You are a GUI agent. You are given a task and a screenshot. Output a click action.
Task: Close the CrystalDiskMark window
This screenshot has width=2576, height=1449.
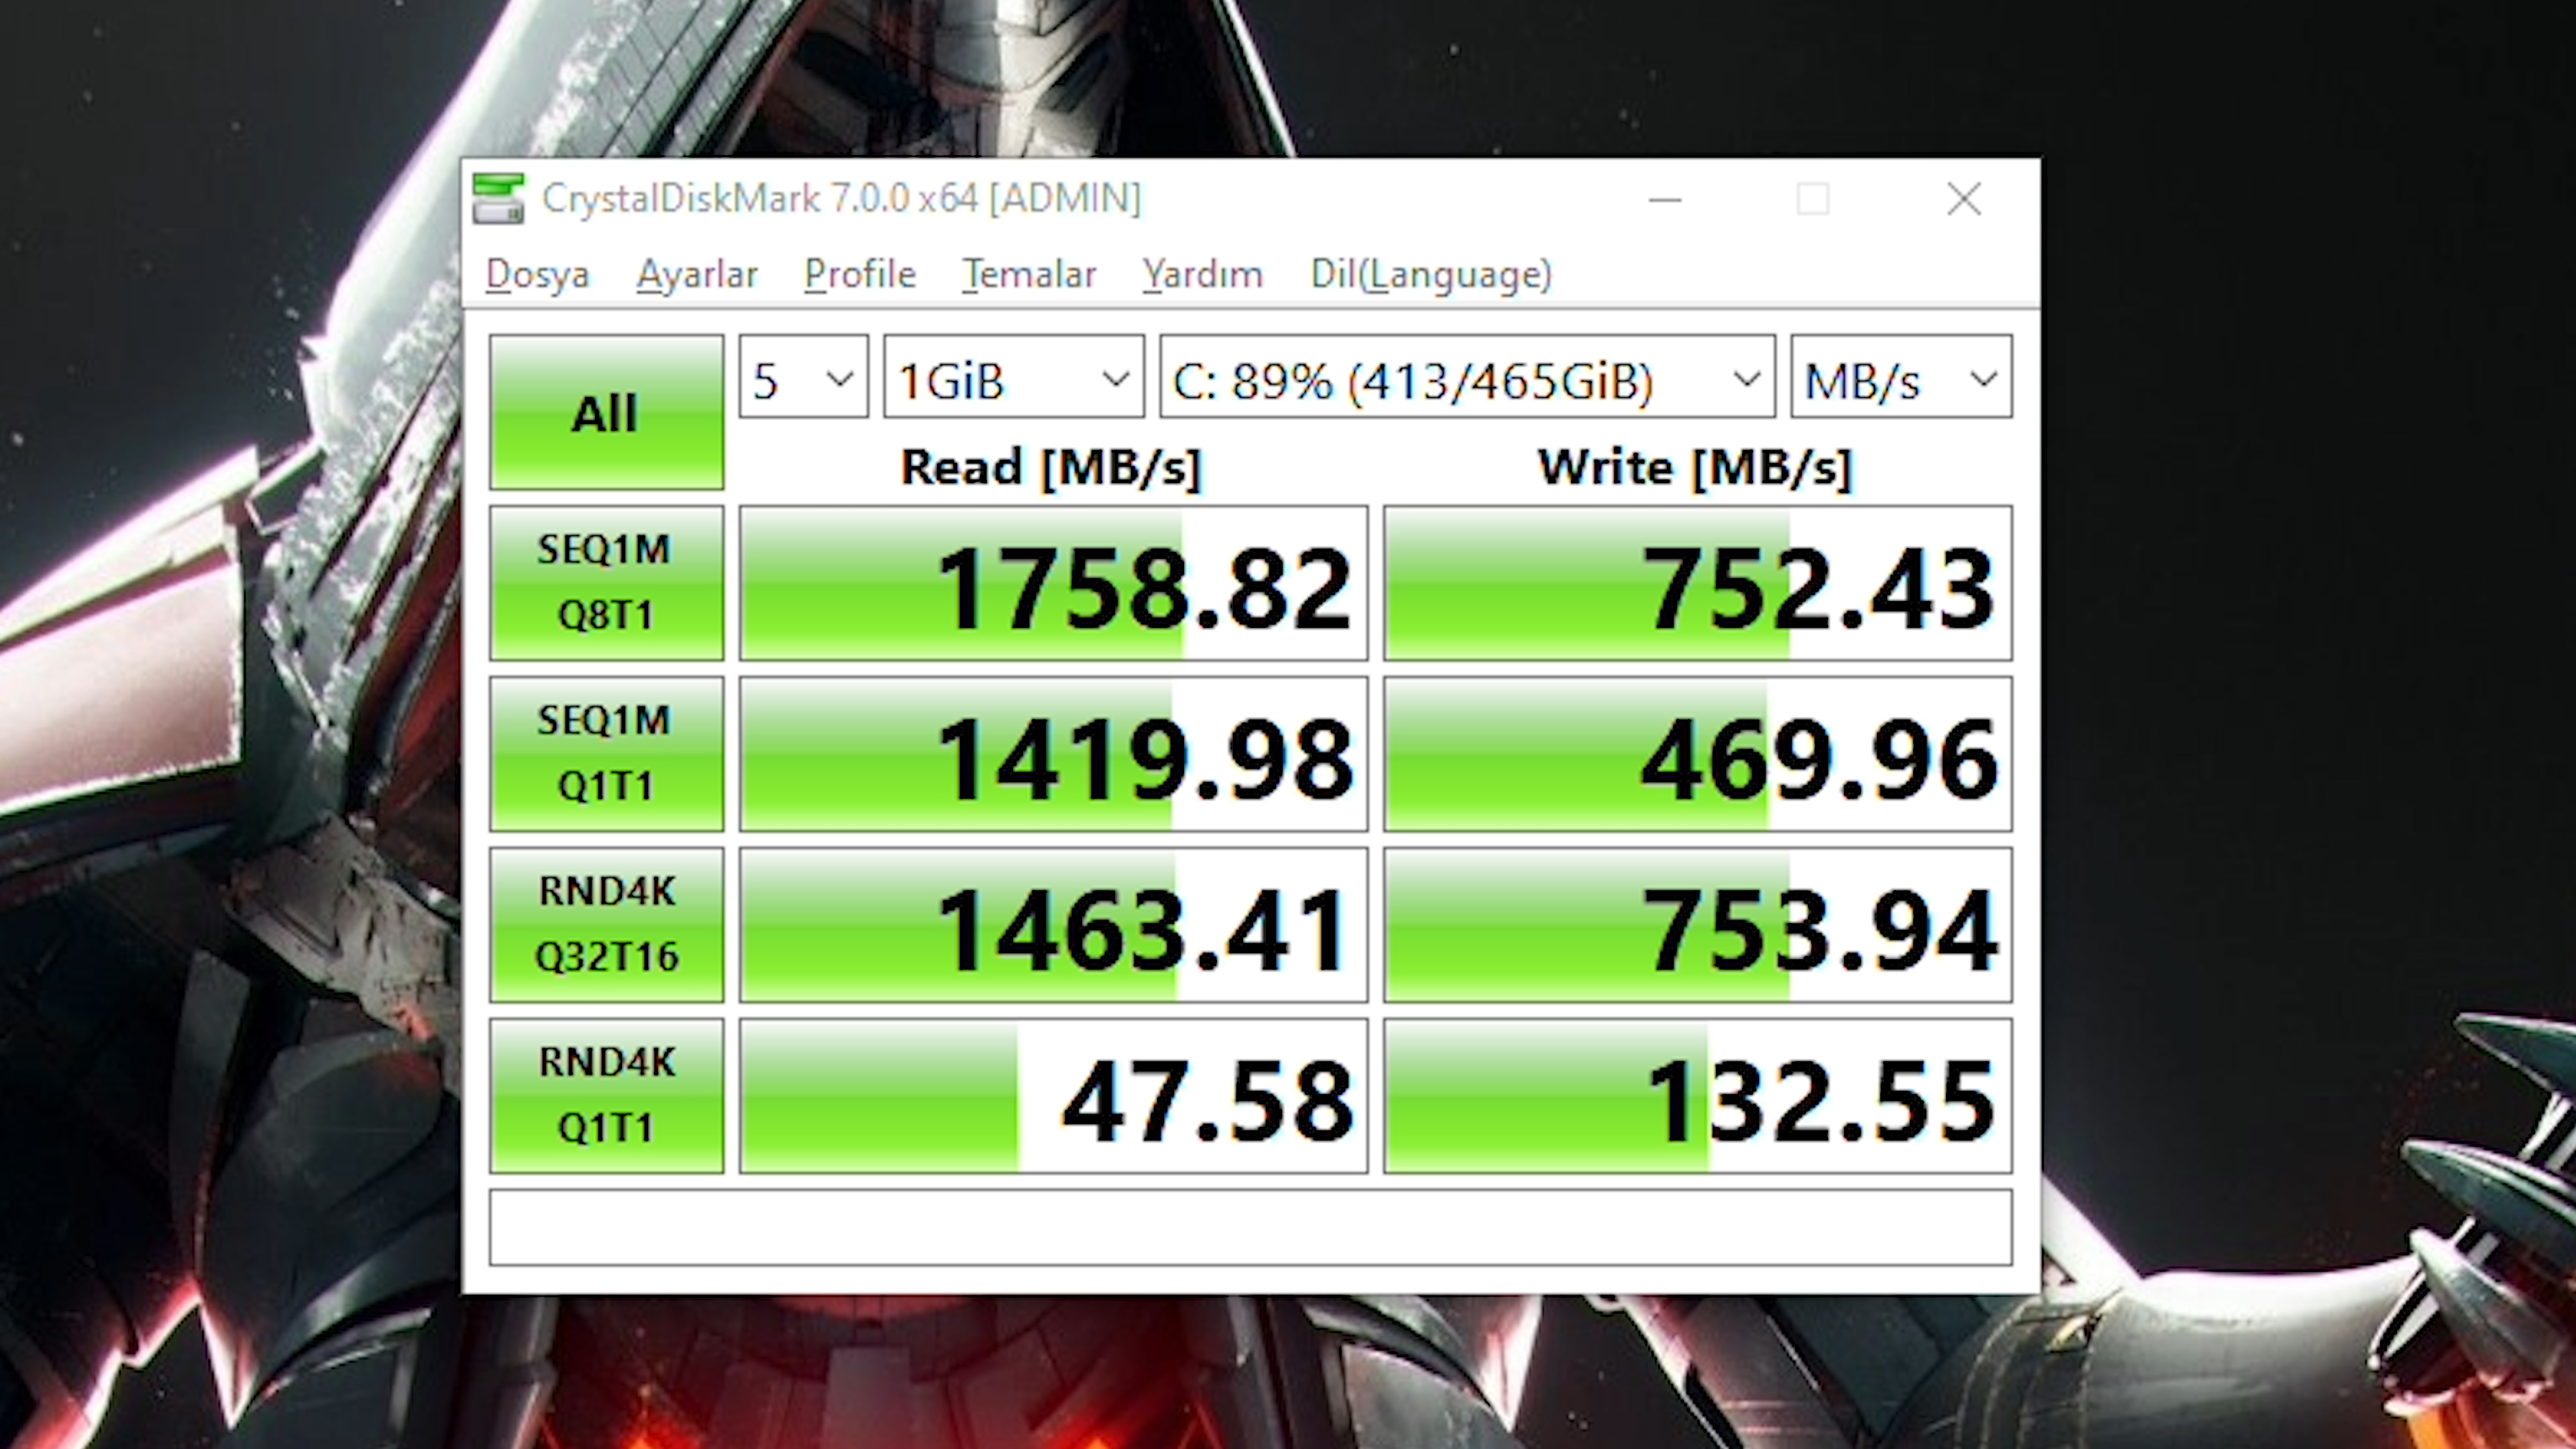point(1964,199)
